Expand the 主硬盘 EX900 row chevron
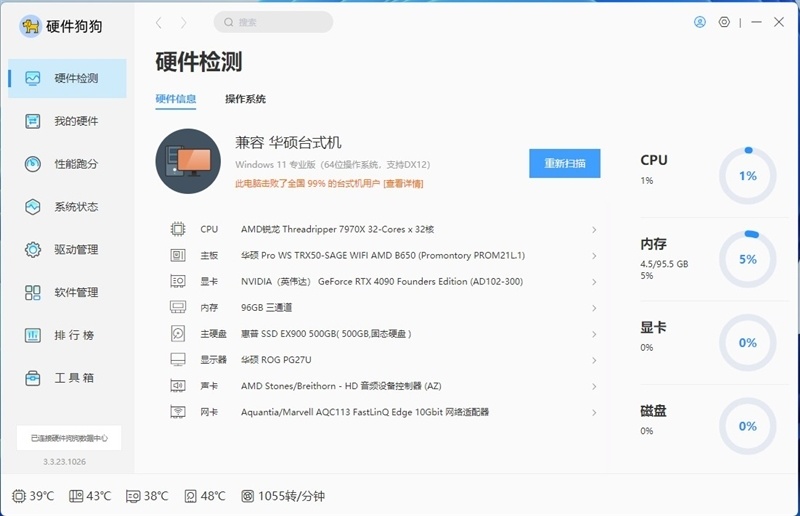800x516 pixels. (594, 334)
